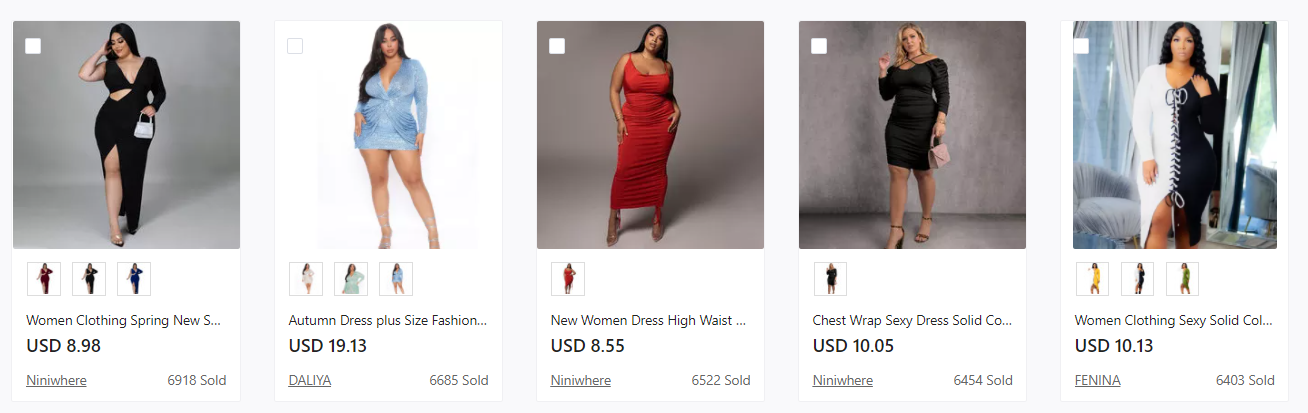Viewport: 1308px width, 413px height.
Task: Open the Niniwhere link under USD 8.55
Action: click(x=580, y=380)
